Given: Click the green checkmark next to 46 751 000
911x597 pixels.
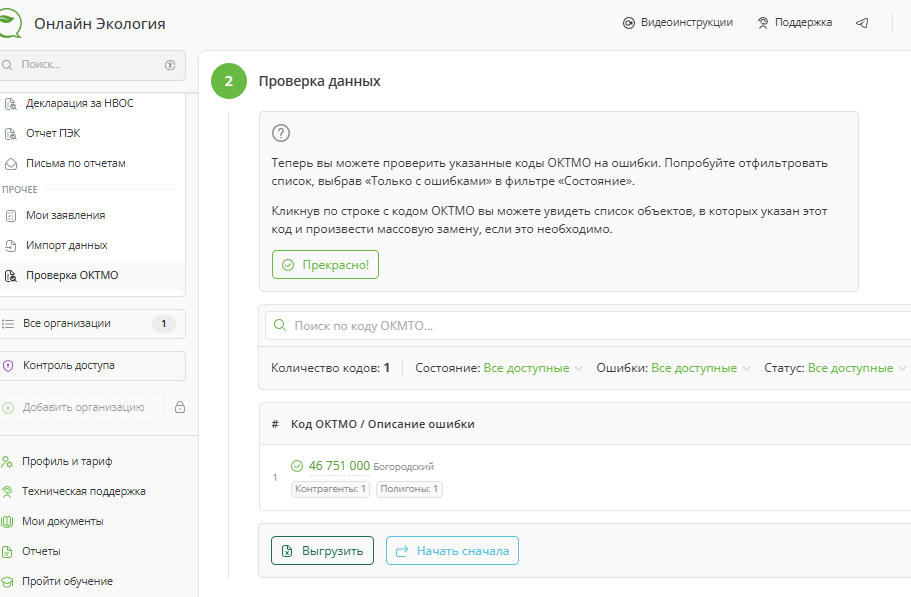Looking at the screenshot, I should 297,466.
